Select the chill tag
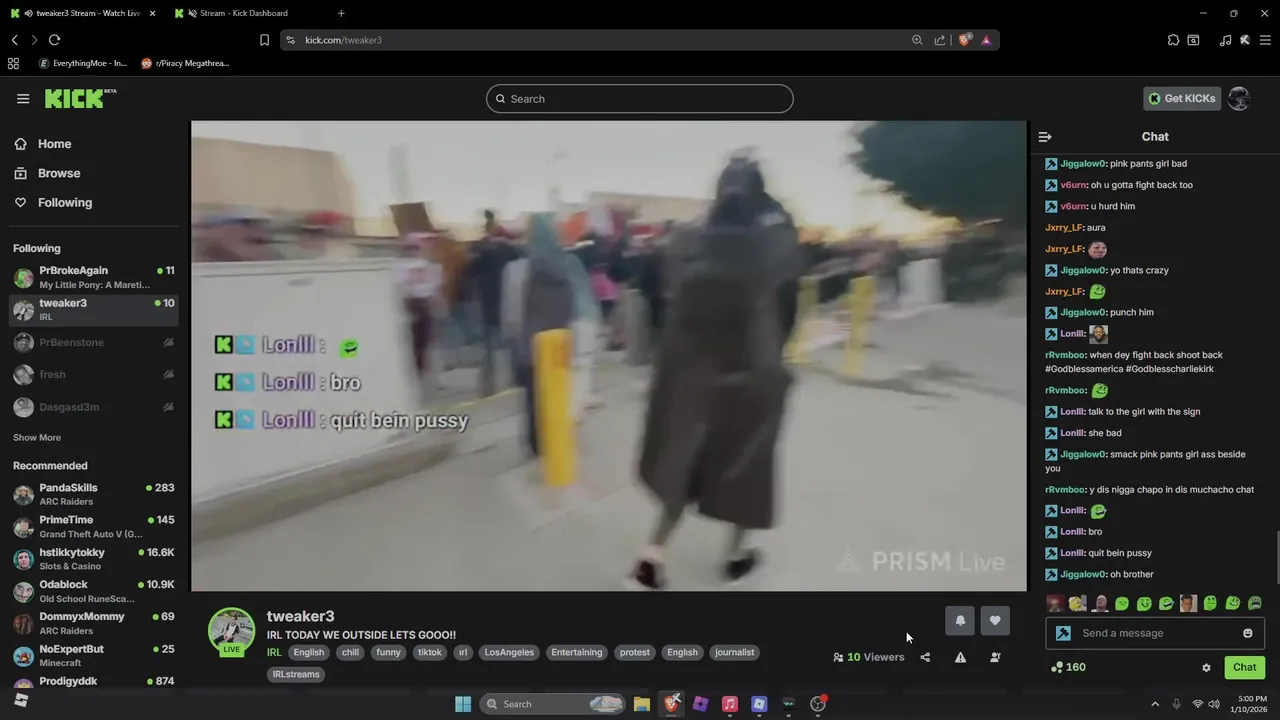The image size is (1280, 720). coord(350,652)
